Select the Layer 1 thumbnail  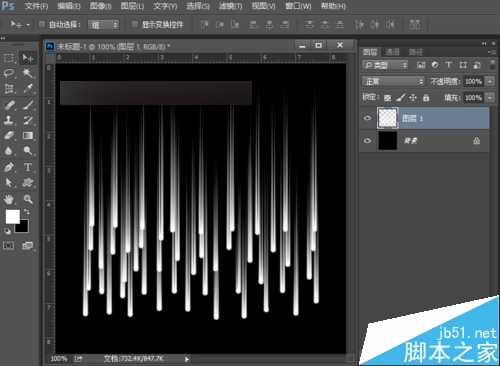[x=387, y=118]
